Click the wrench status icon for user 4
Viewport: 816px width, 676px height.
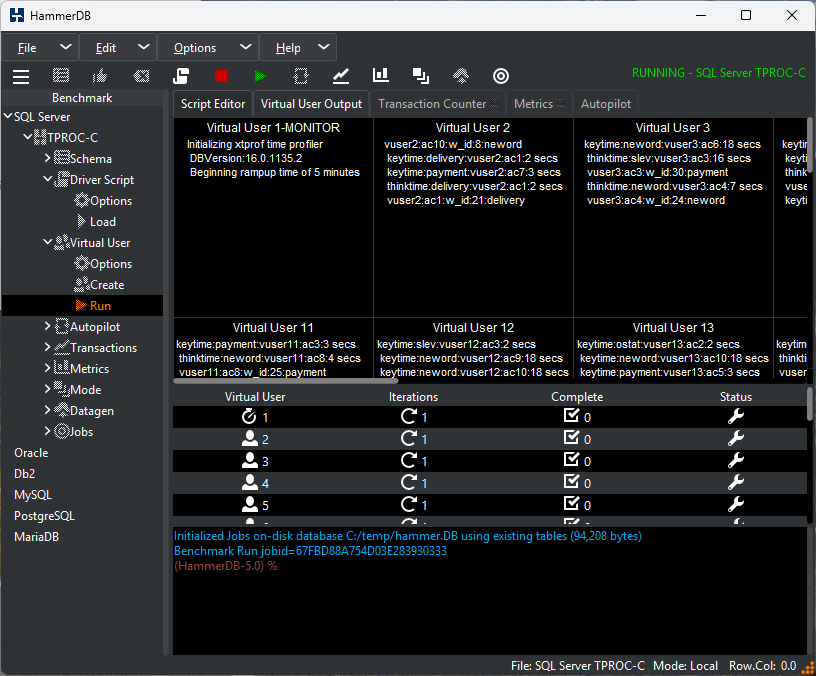736,483
